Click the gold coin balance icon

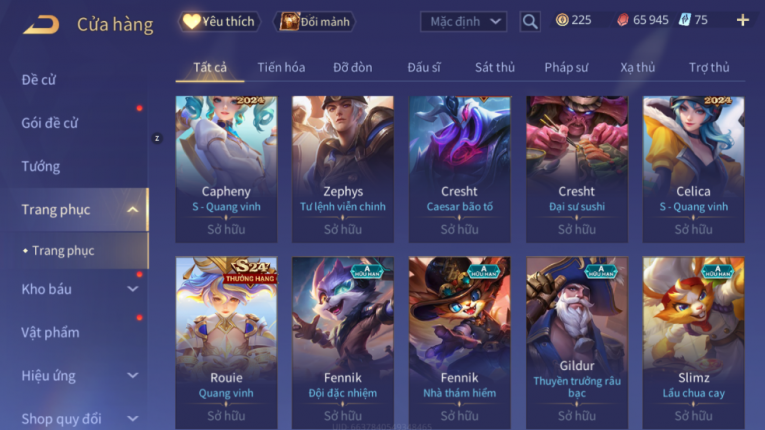(562, 20)
